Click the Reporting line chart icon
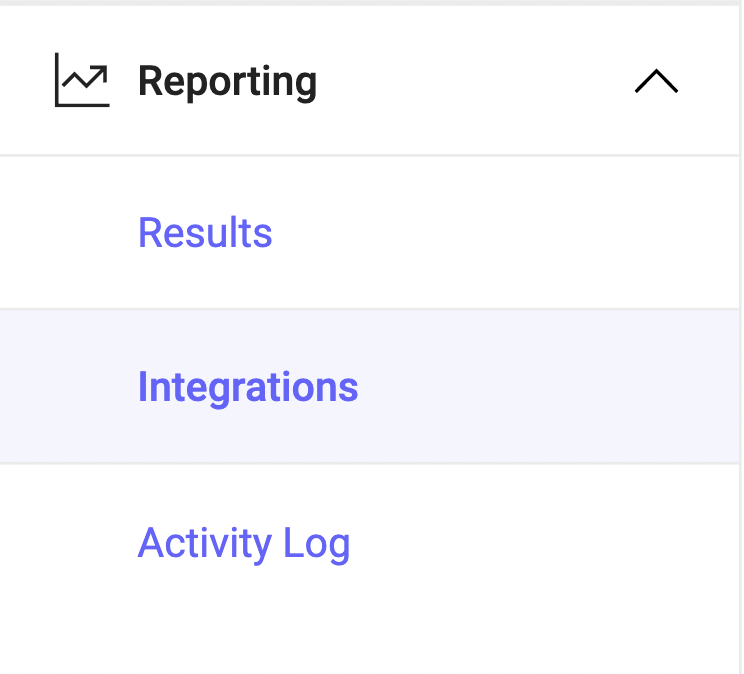This screenshot has height=674, width=744. [81, 81]
